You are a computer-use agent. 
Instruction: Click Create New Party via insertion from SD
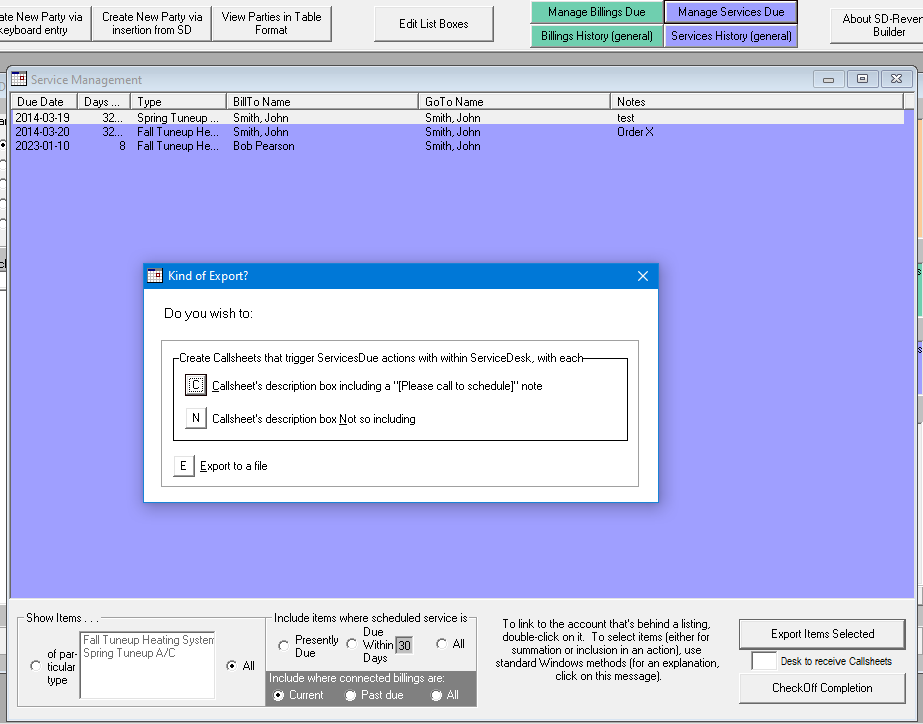150,24
